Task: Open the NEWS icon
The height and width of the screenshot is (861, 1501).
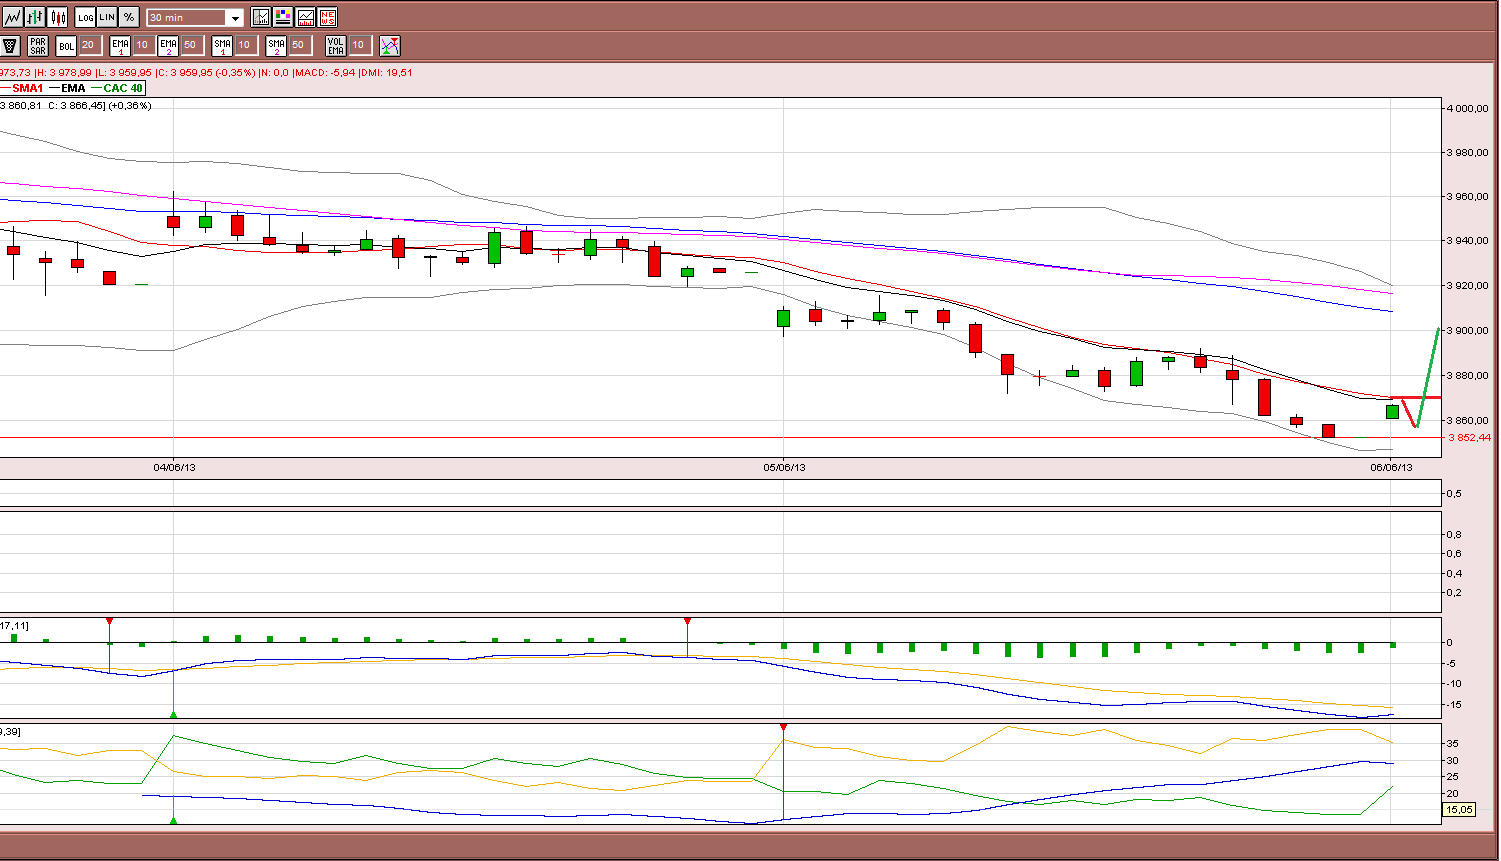Action: click(327, 17)
